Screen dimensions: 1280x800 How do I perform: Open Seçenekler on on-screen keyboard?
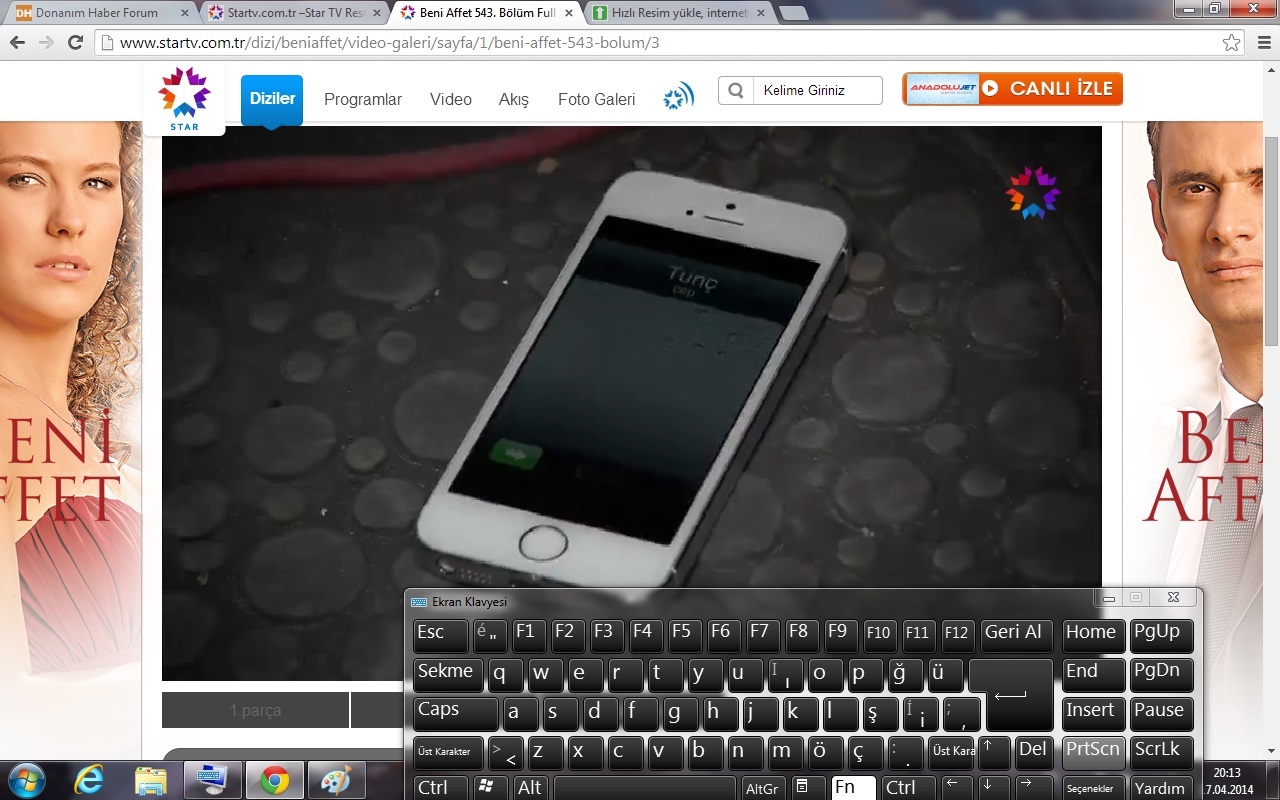(1093, 788)
